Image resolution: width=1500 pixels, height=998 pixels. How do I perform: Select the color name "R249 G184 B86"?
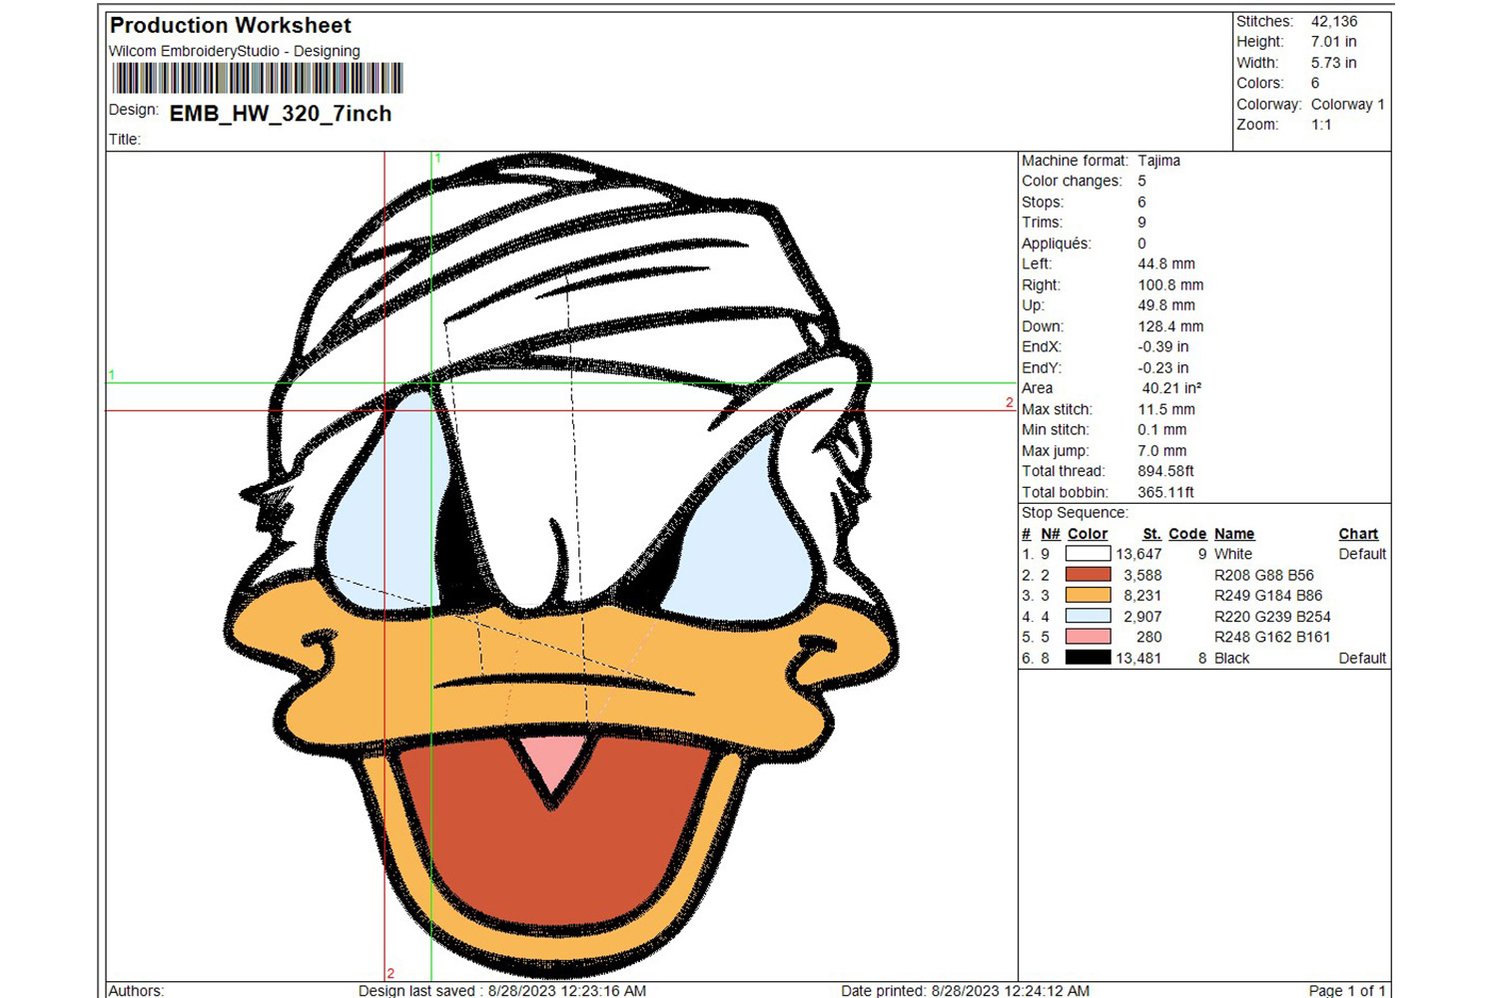coord(1268,595)
